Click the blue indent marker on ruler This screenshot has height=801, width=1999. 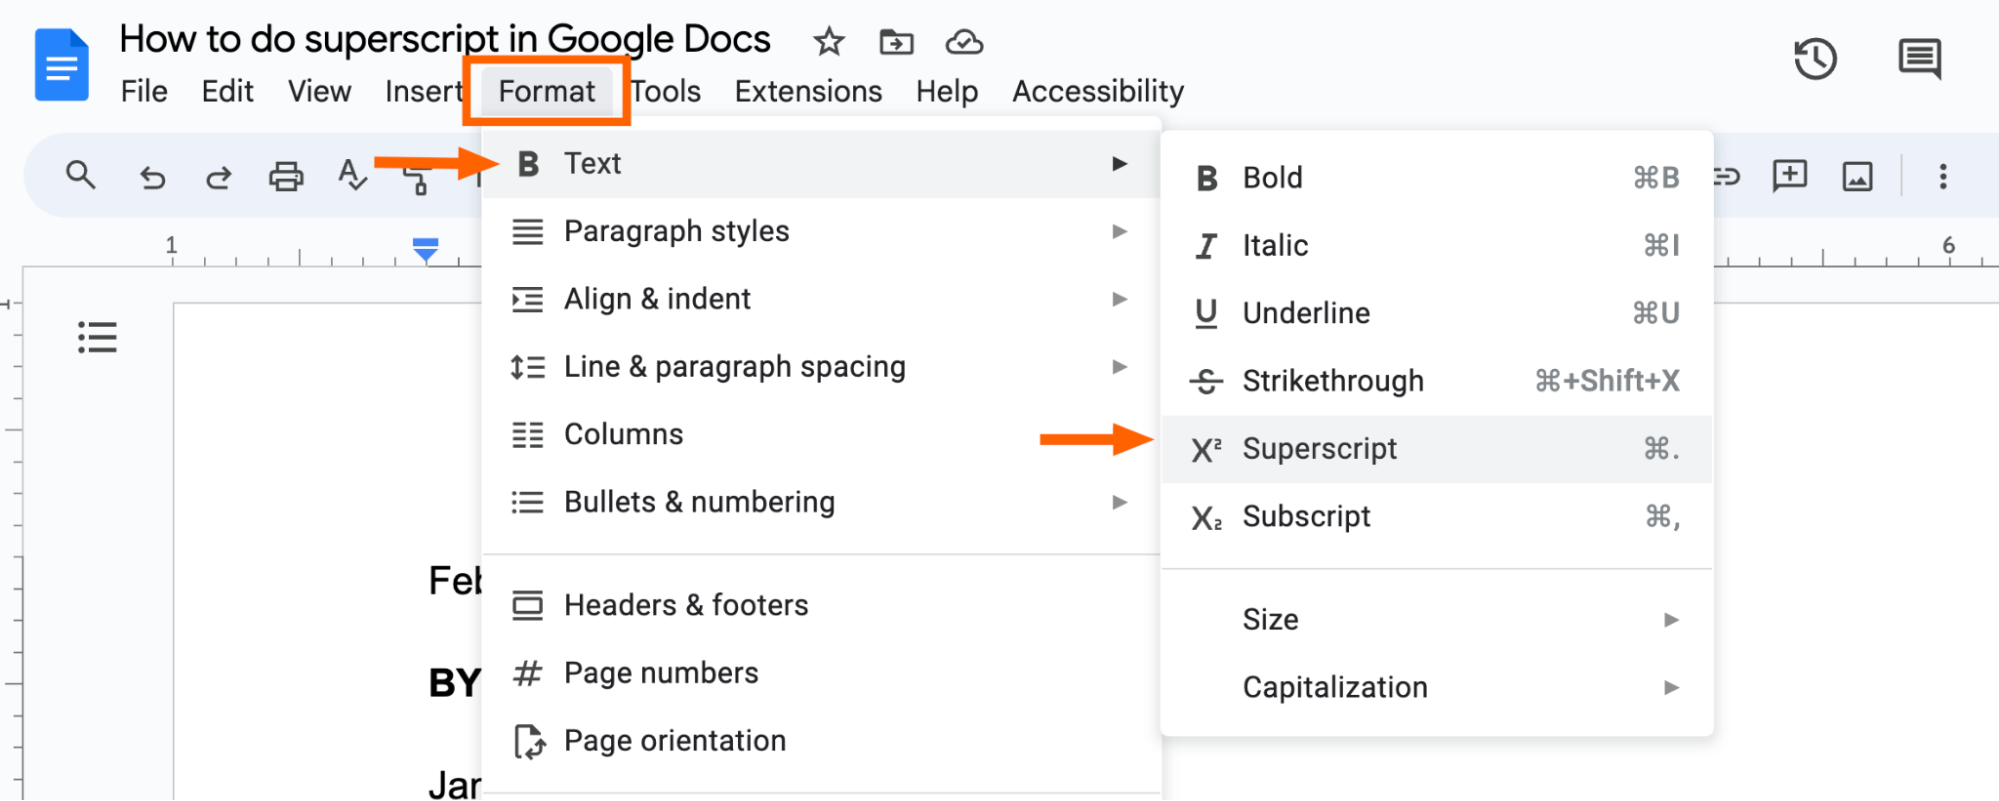[426, 249]
